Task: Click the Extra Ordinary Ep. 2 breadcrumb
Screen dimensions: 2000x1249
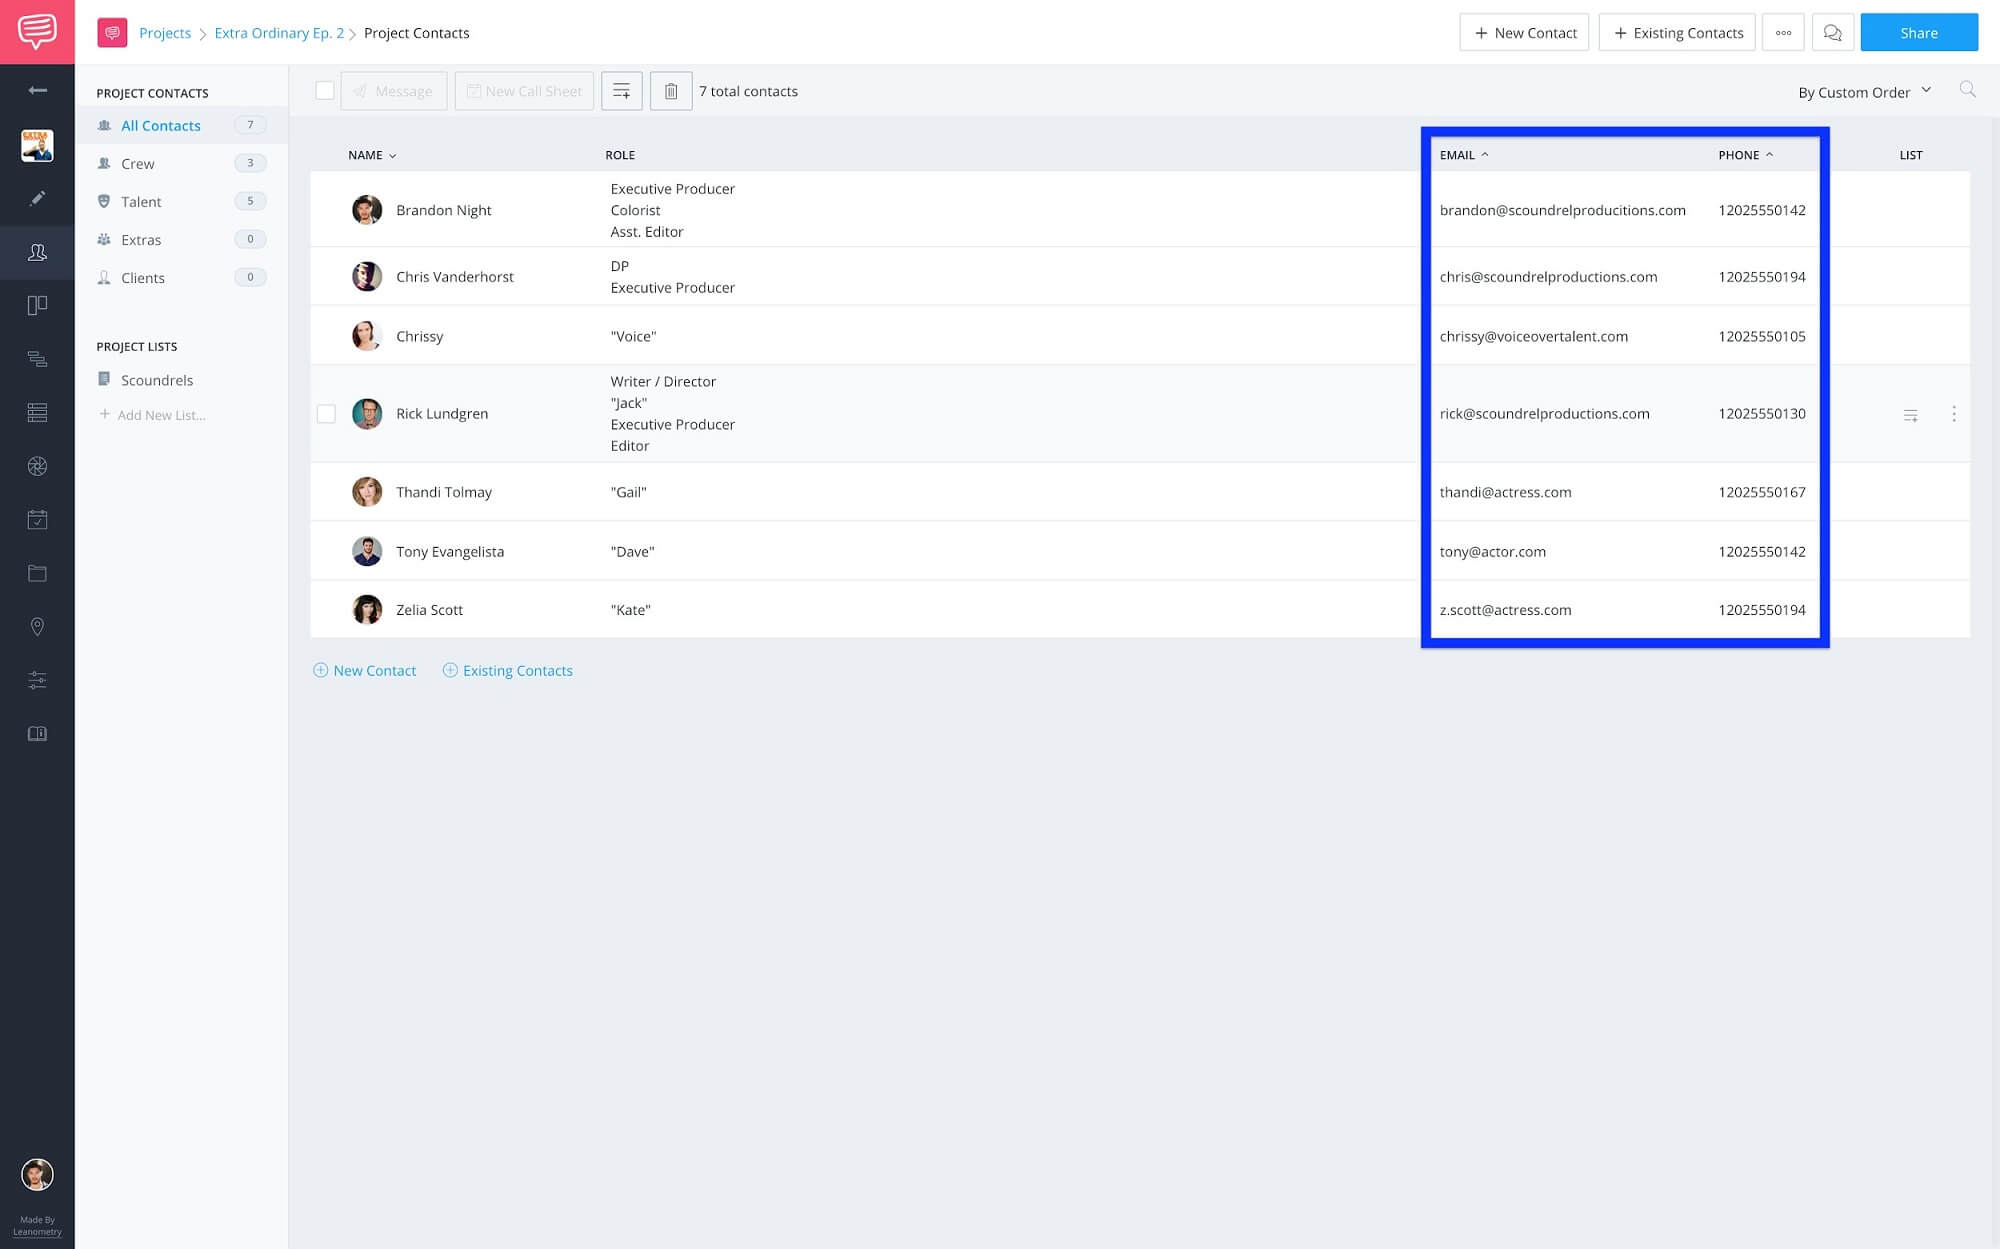Action: pyautogui.click(x=279, y=33)
